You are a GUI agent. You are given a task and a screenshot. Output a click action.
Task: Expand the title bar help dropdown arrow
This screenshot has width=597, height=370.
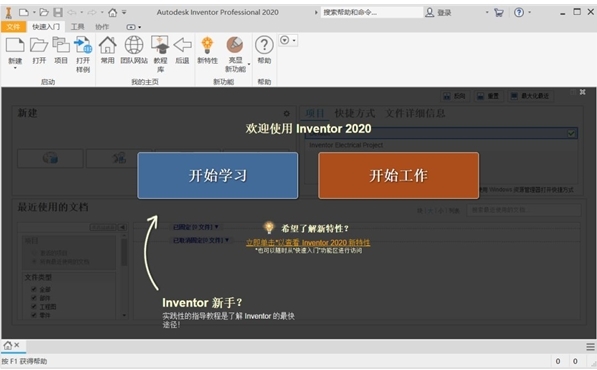pyautogui.click(x=530, y=13)
